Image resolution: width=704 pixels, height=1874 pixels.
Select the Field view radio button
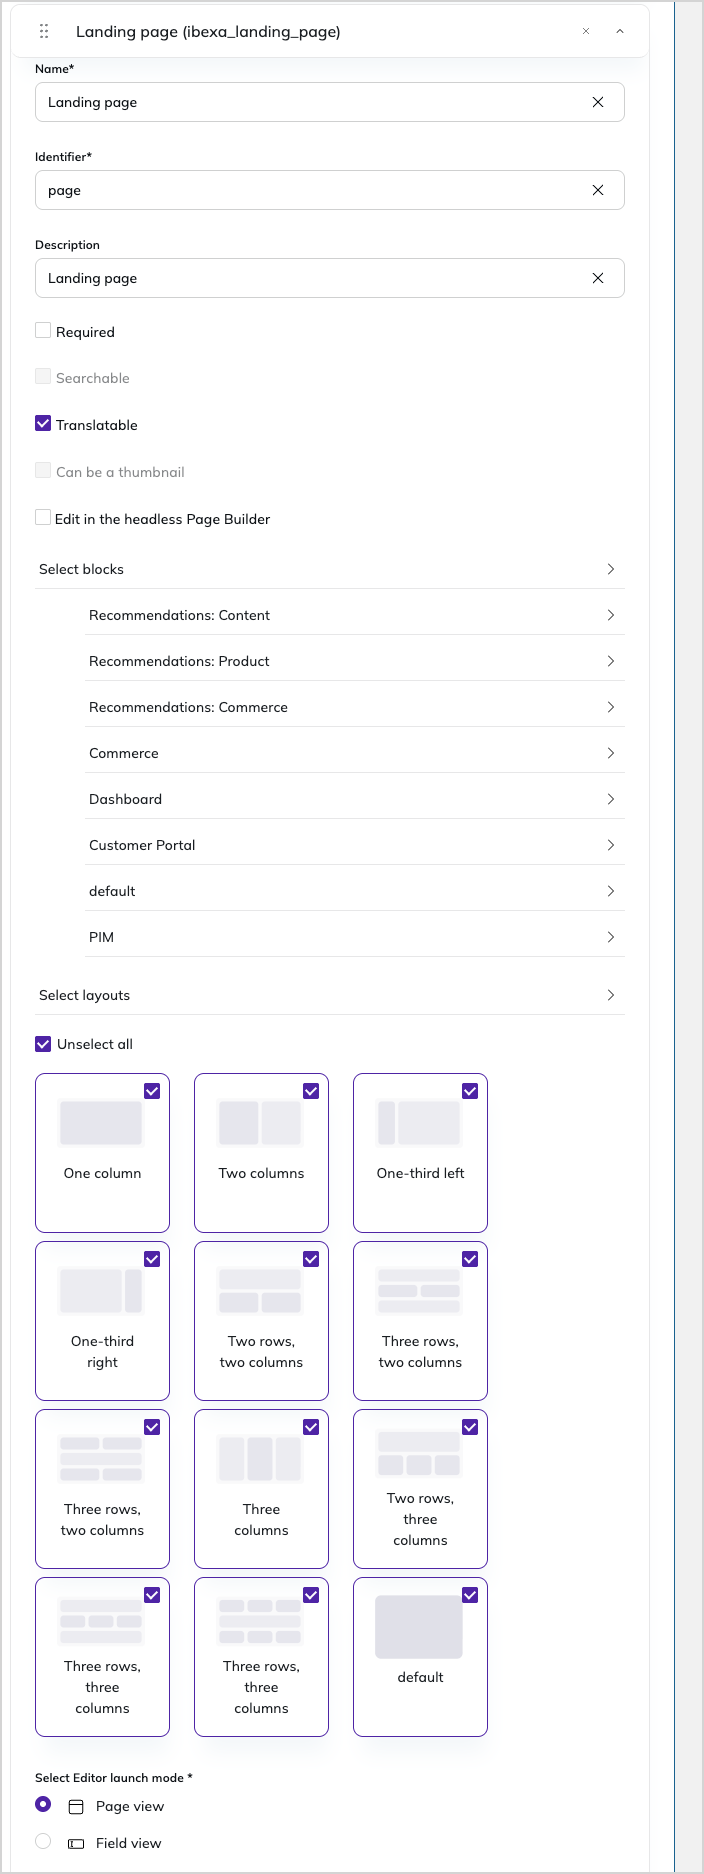pyautogui.click(x=43, y=1841)
